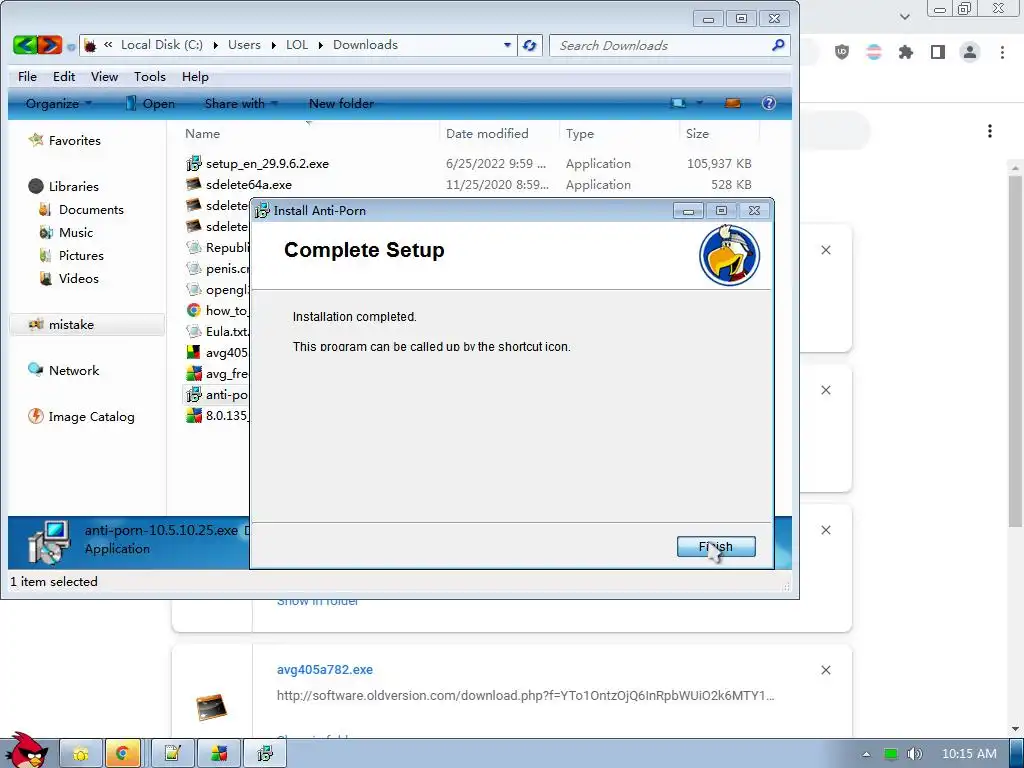Click the Finish button in installer
The width and height of the screenshot is (1024, 768).
716,547
